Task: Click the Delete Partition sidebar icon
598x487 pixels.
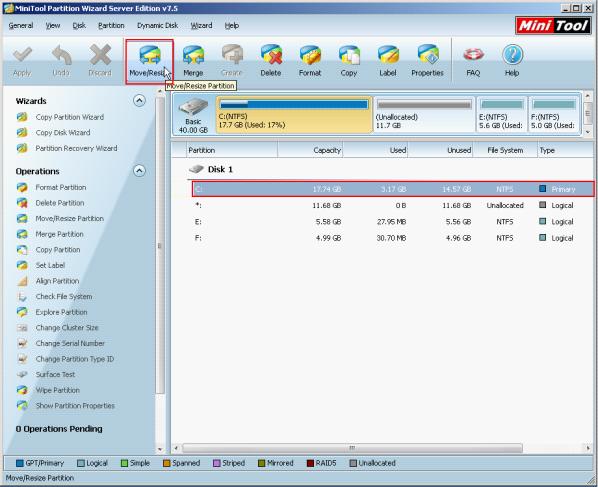Action: (x=22, y=203)
